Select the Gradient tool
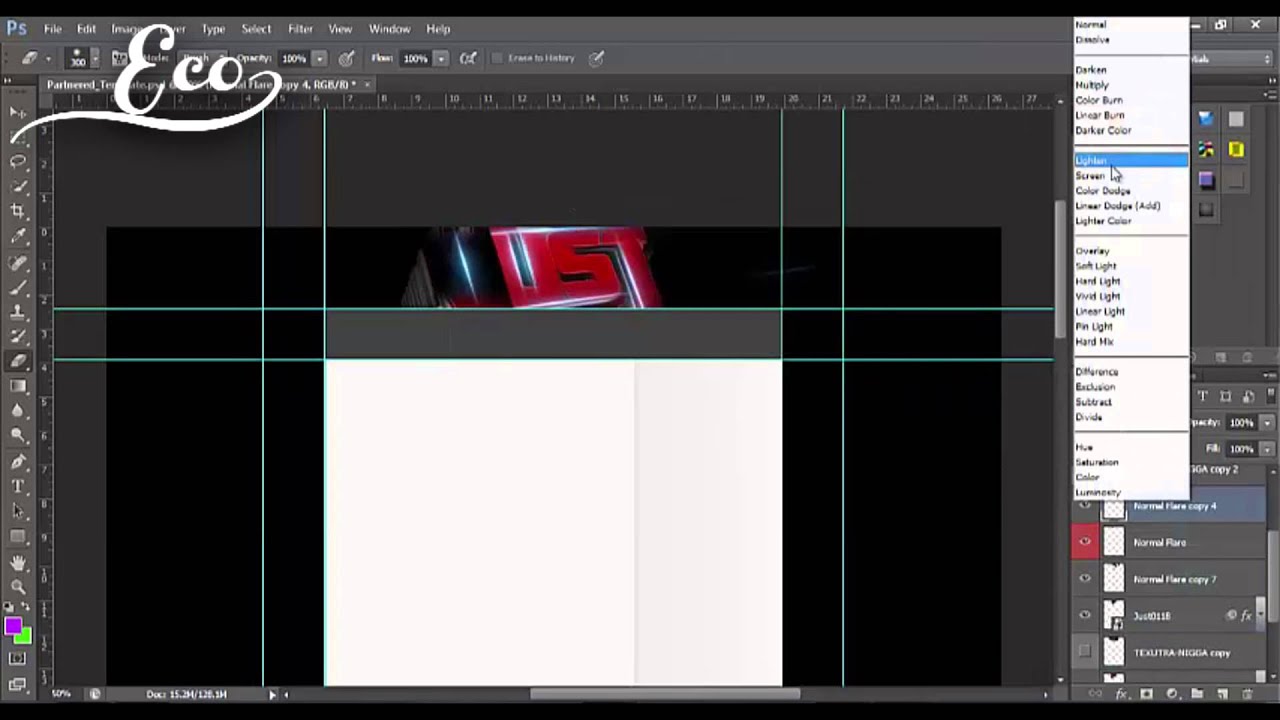The image size is (1280, 720). tap(18, 386)
